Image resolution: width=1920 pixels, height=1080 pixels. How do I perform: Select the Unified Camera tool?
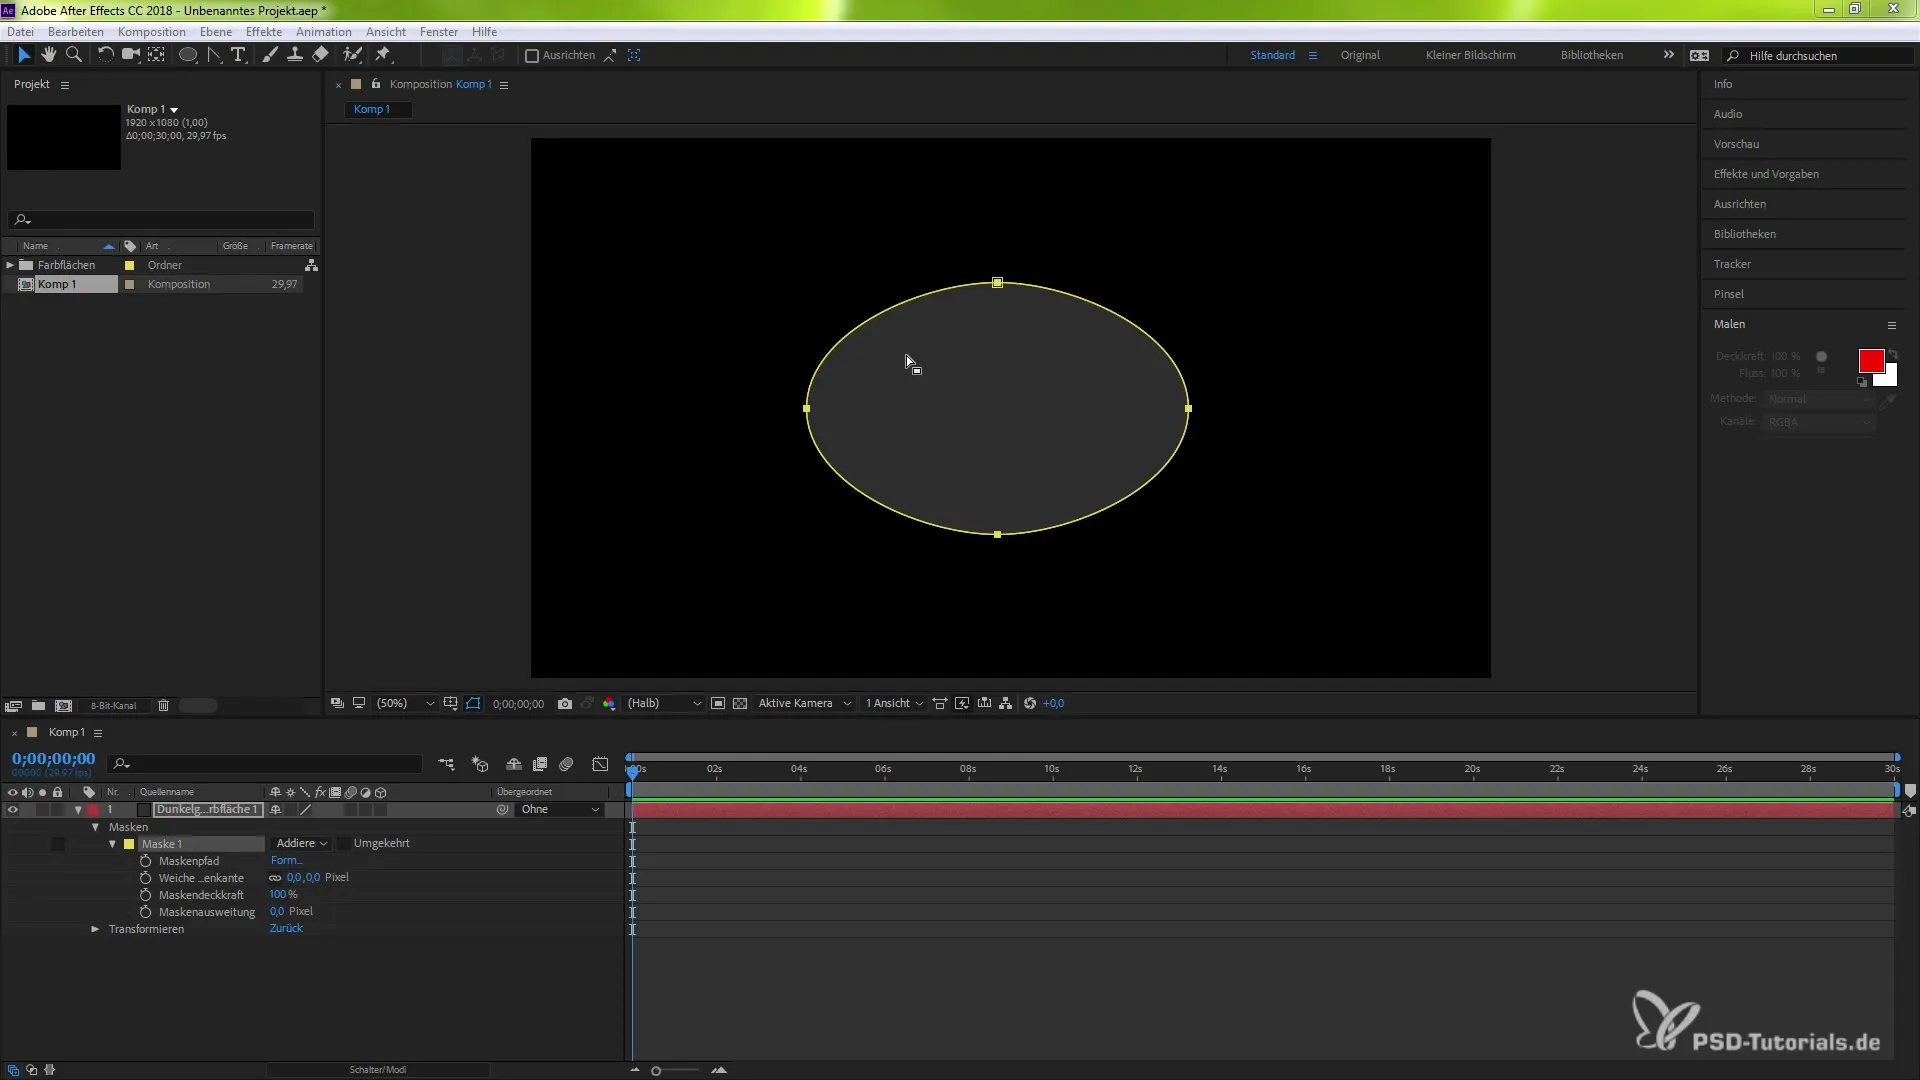coord(130,55)
